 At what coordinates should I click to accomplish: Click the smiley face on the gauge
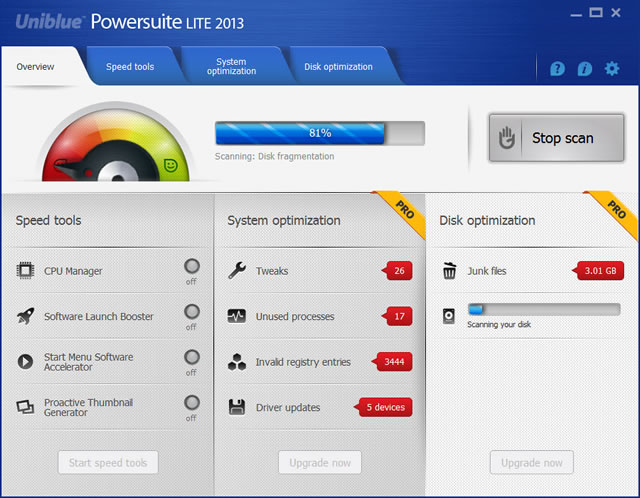click(171, 165)
